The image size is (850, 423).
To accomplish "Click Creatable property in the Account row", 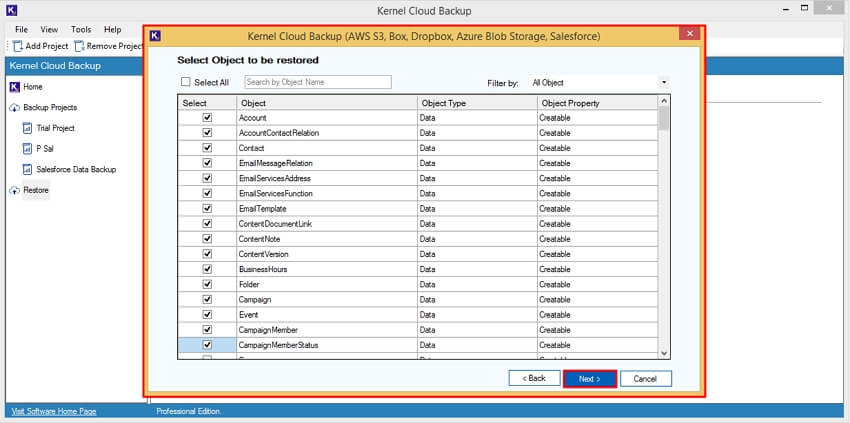I will (x=555, y=118).
